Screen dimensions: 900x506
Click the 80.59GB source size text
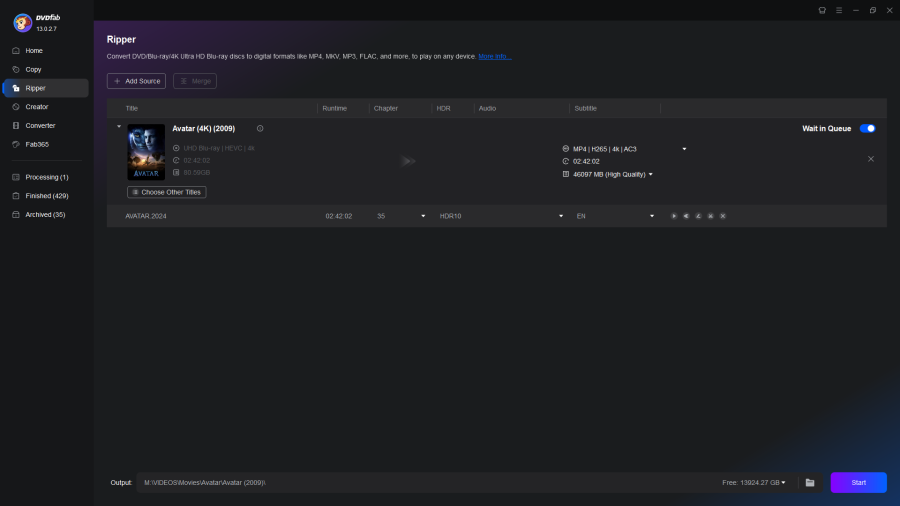196,173
